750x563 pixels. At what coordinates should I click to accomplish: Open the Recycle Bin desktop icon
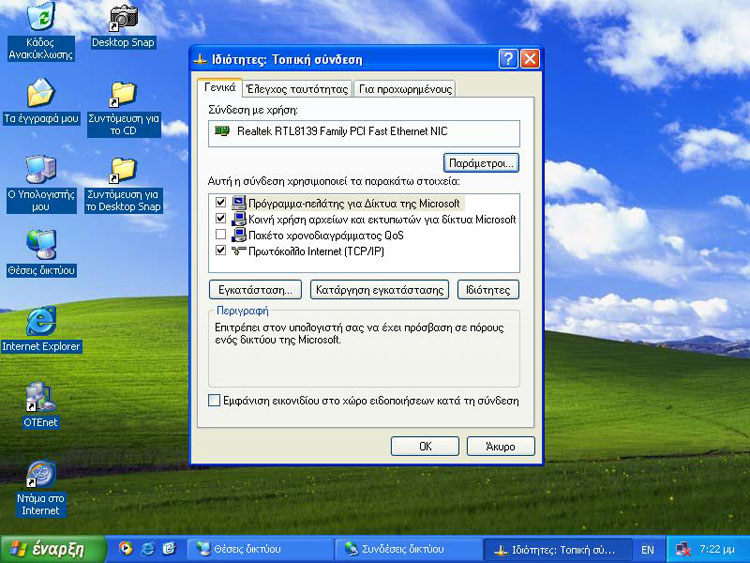pyautogui.click(x=41, y=16)
